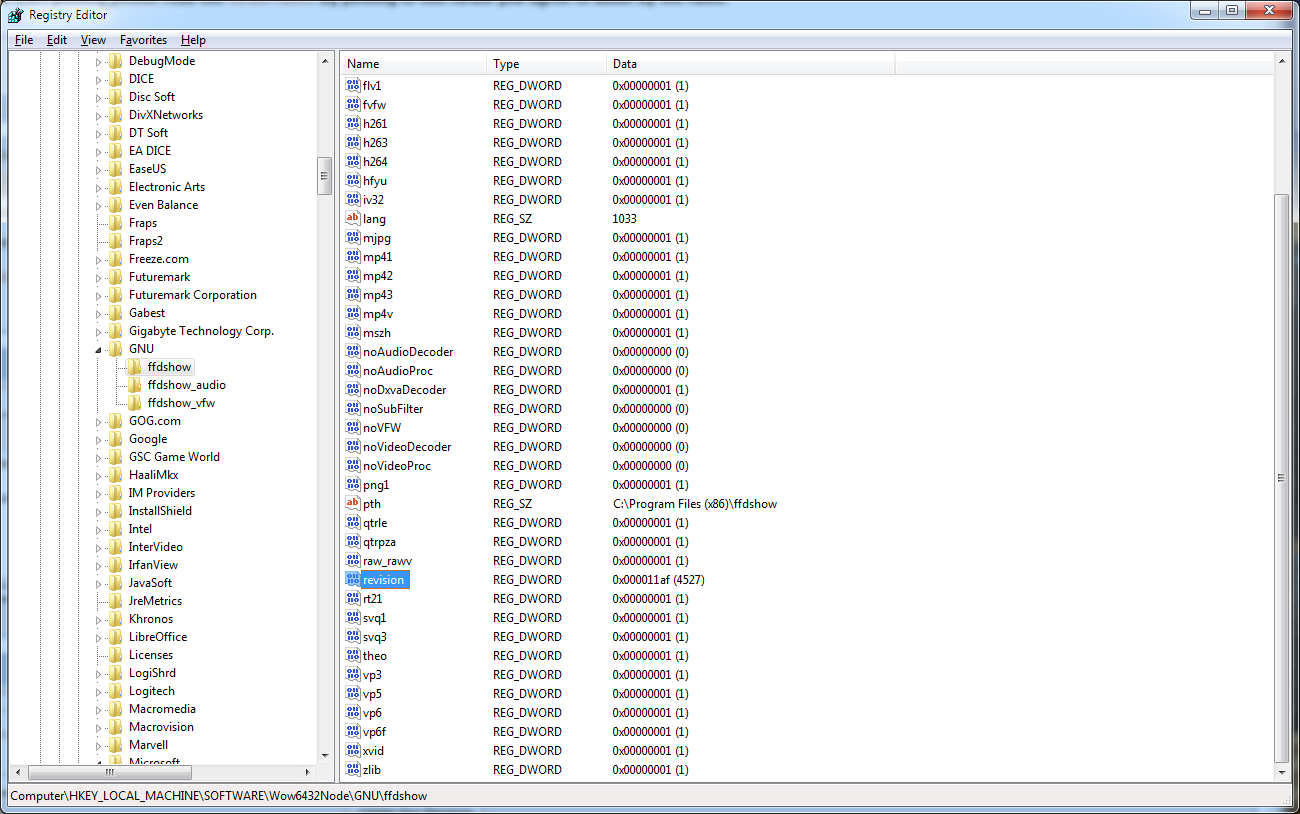Click the tree pane scroll-down arrow

tap(325, 756)
